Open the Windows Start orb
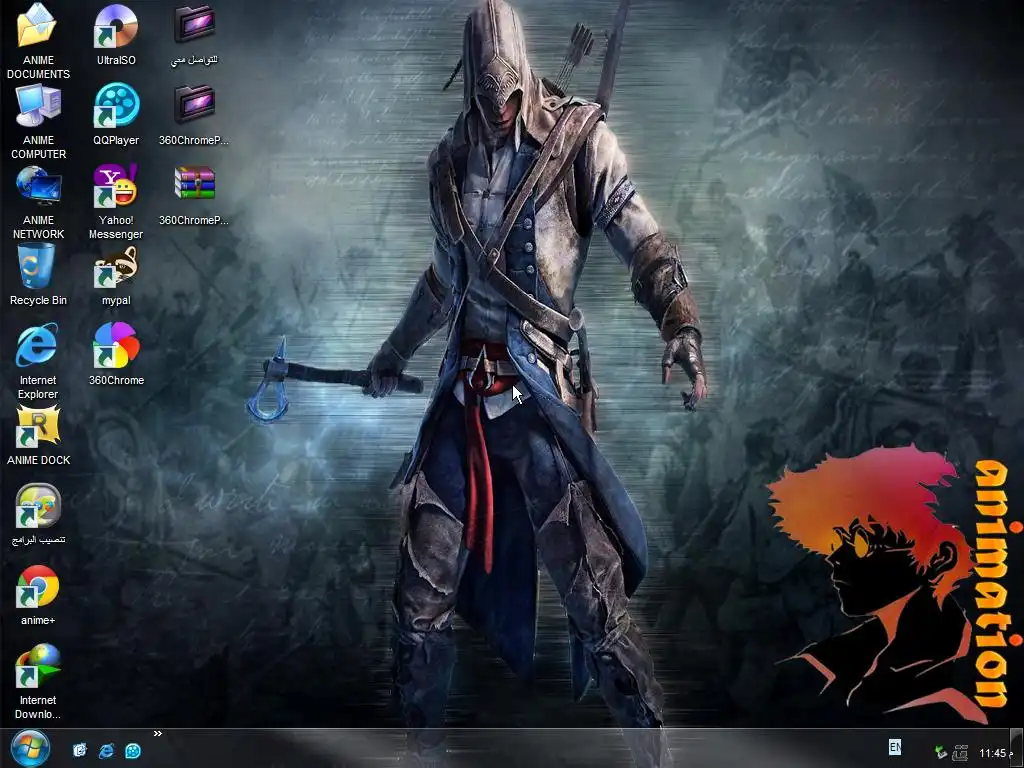 [30, 750]
